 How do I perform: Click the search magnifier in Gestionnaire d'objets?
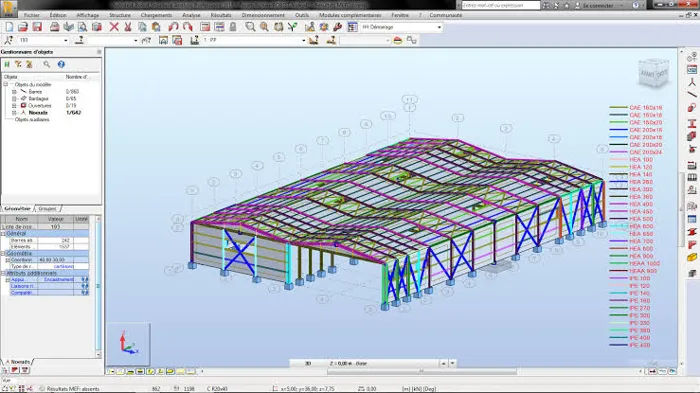[46, 64]
